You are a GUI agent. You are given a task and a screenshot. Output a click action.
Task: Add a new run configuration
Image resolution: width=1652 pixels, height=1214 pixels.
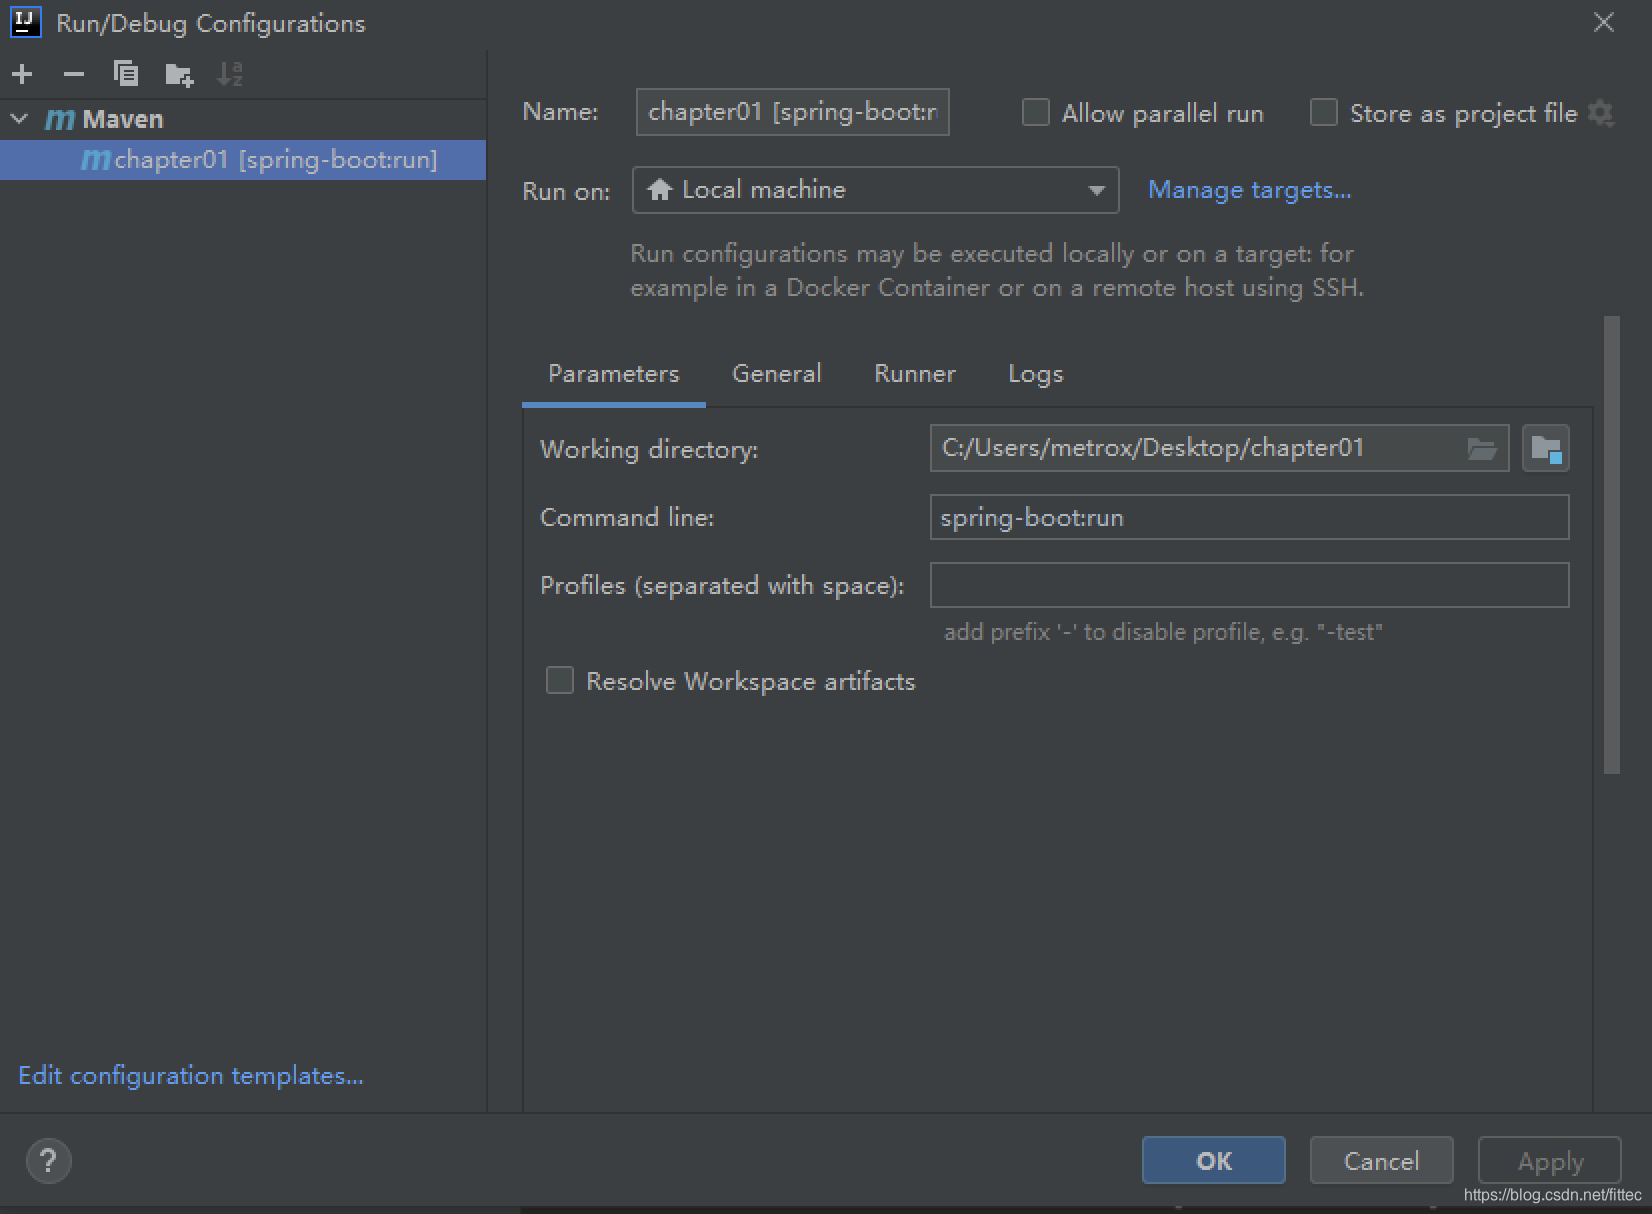22,74
